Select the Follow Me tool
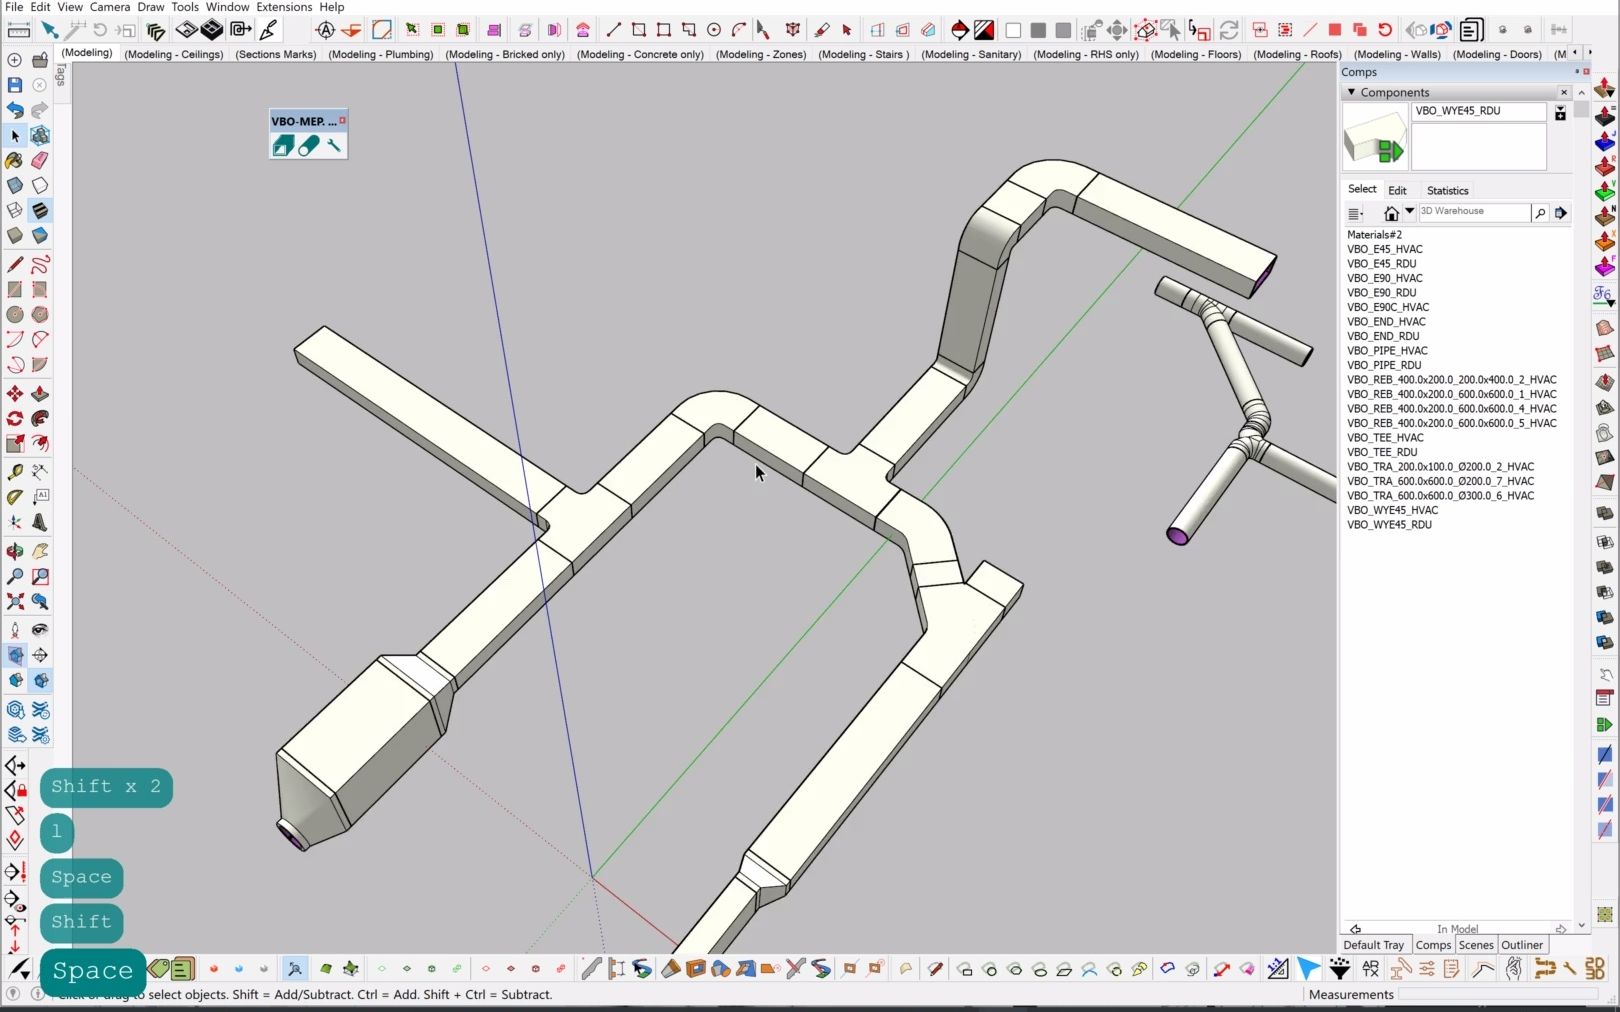The width and height of the screenshot is (1620, 1012). (x=40, y=419)
